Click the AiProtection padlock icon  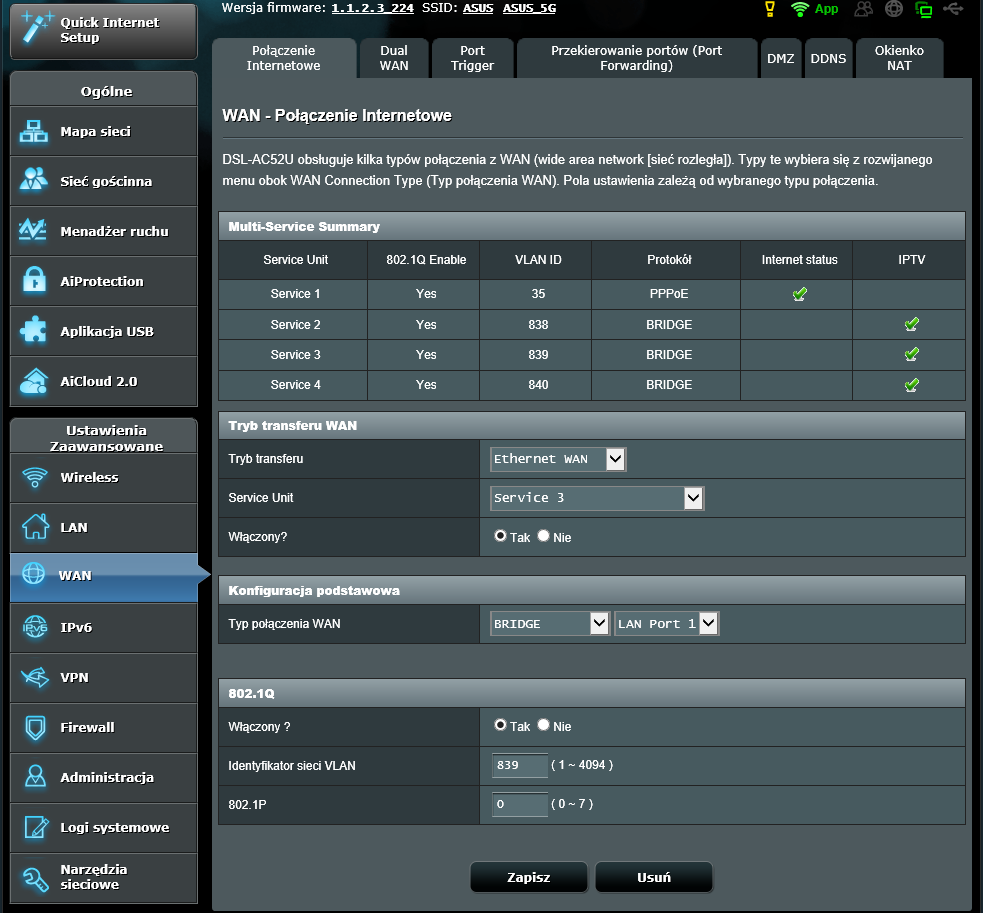click(x=35, y=281)
